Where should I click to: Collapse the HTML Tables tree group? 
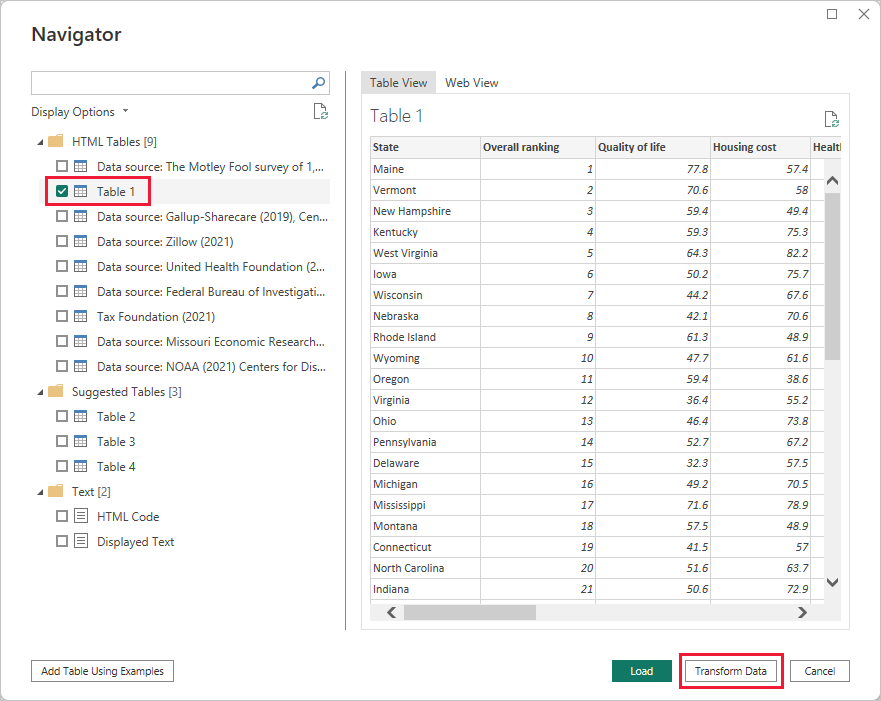pyautogui.click(x=39, y=142)
